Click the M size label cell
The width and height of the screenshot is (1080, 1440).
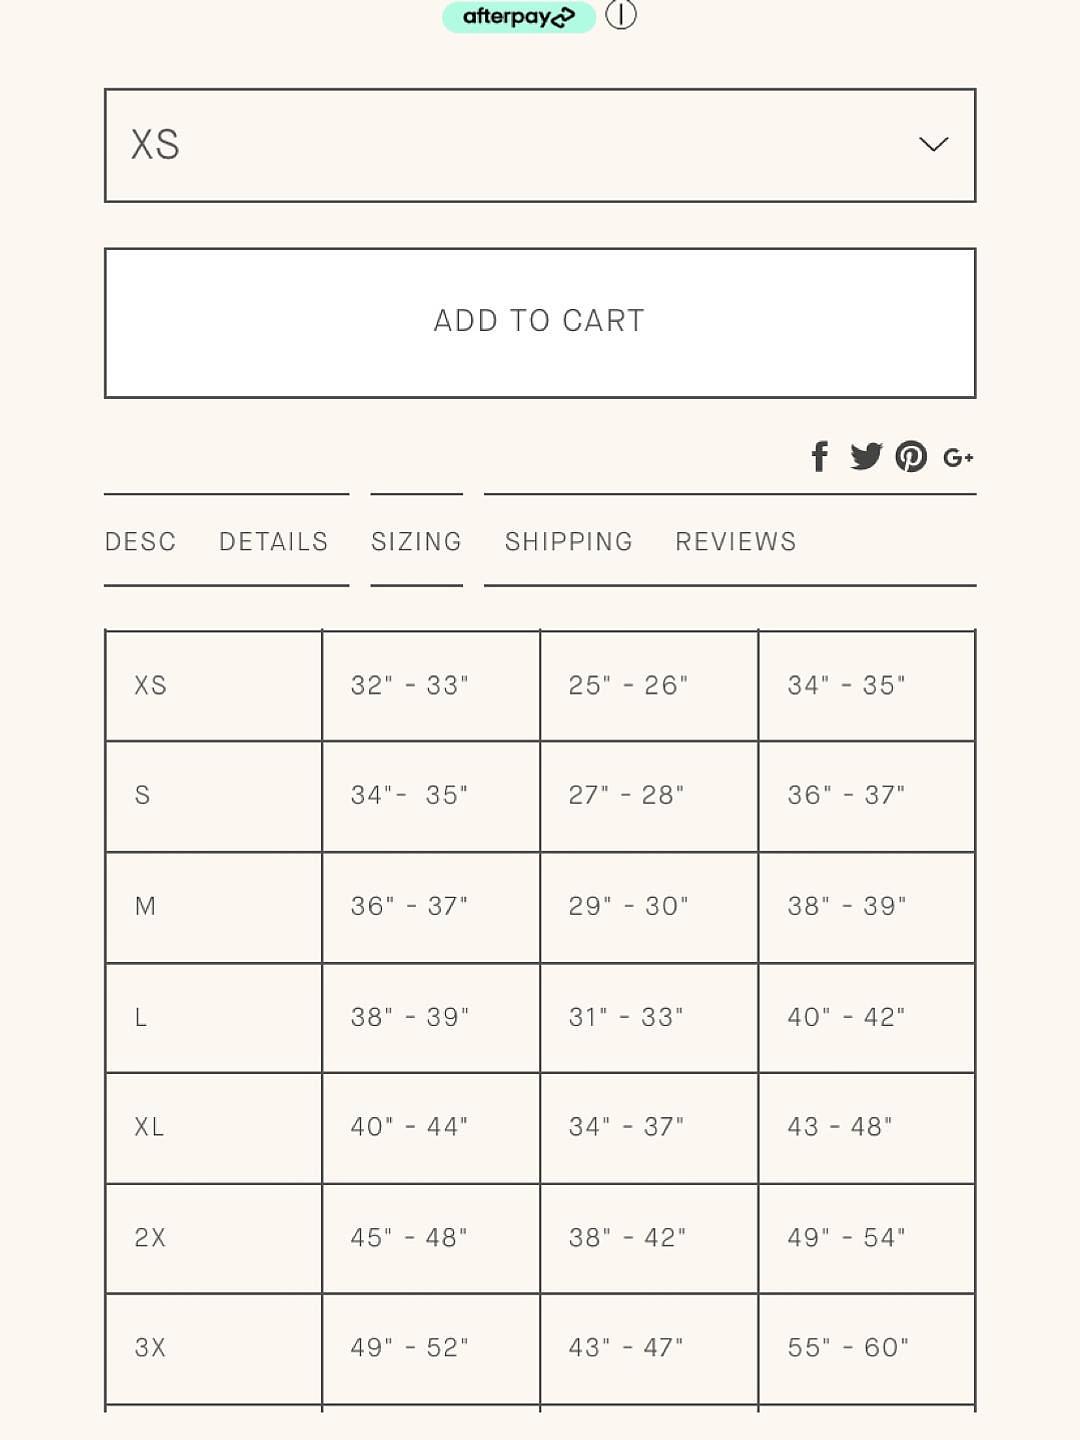coord(213,907)
